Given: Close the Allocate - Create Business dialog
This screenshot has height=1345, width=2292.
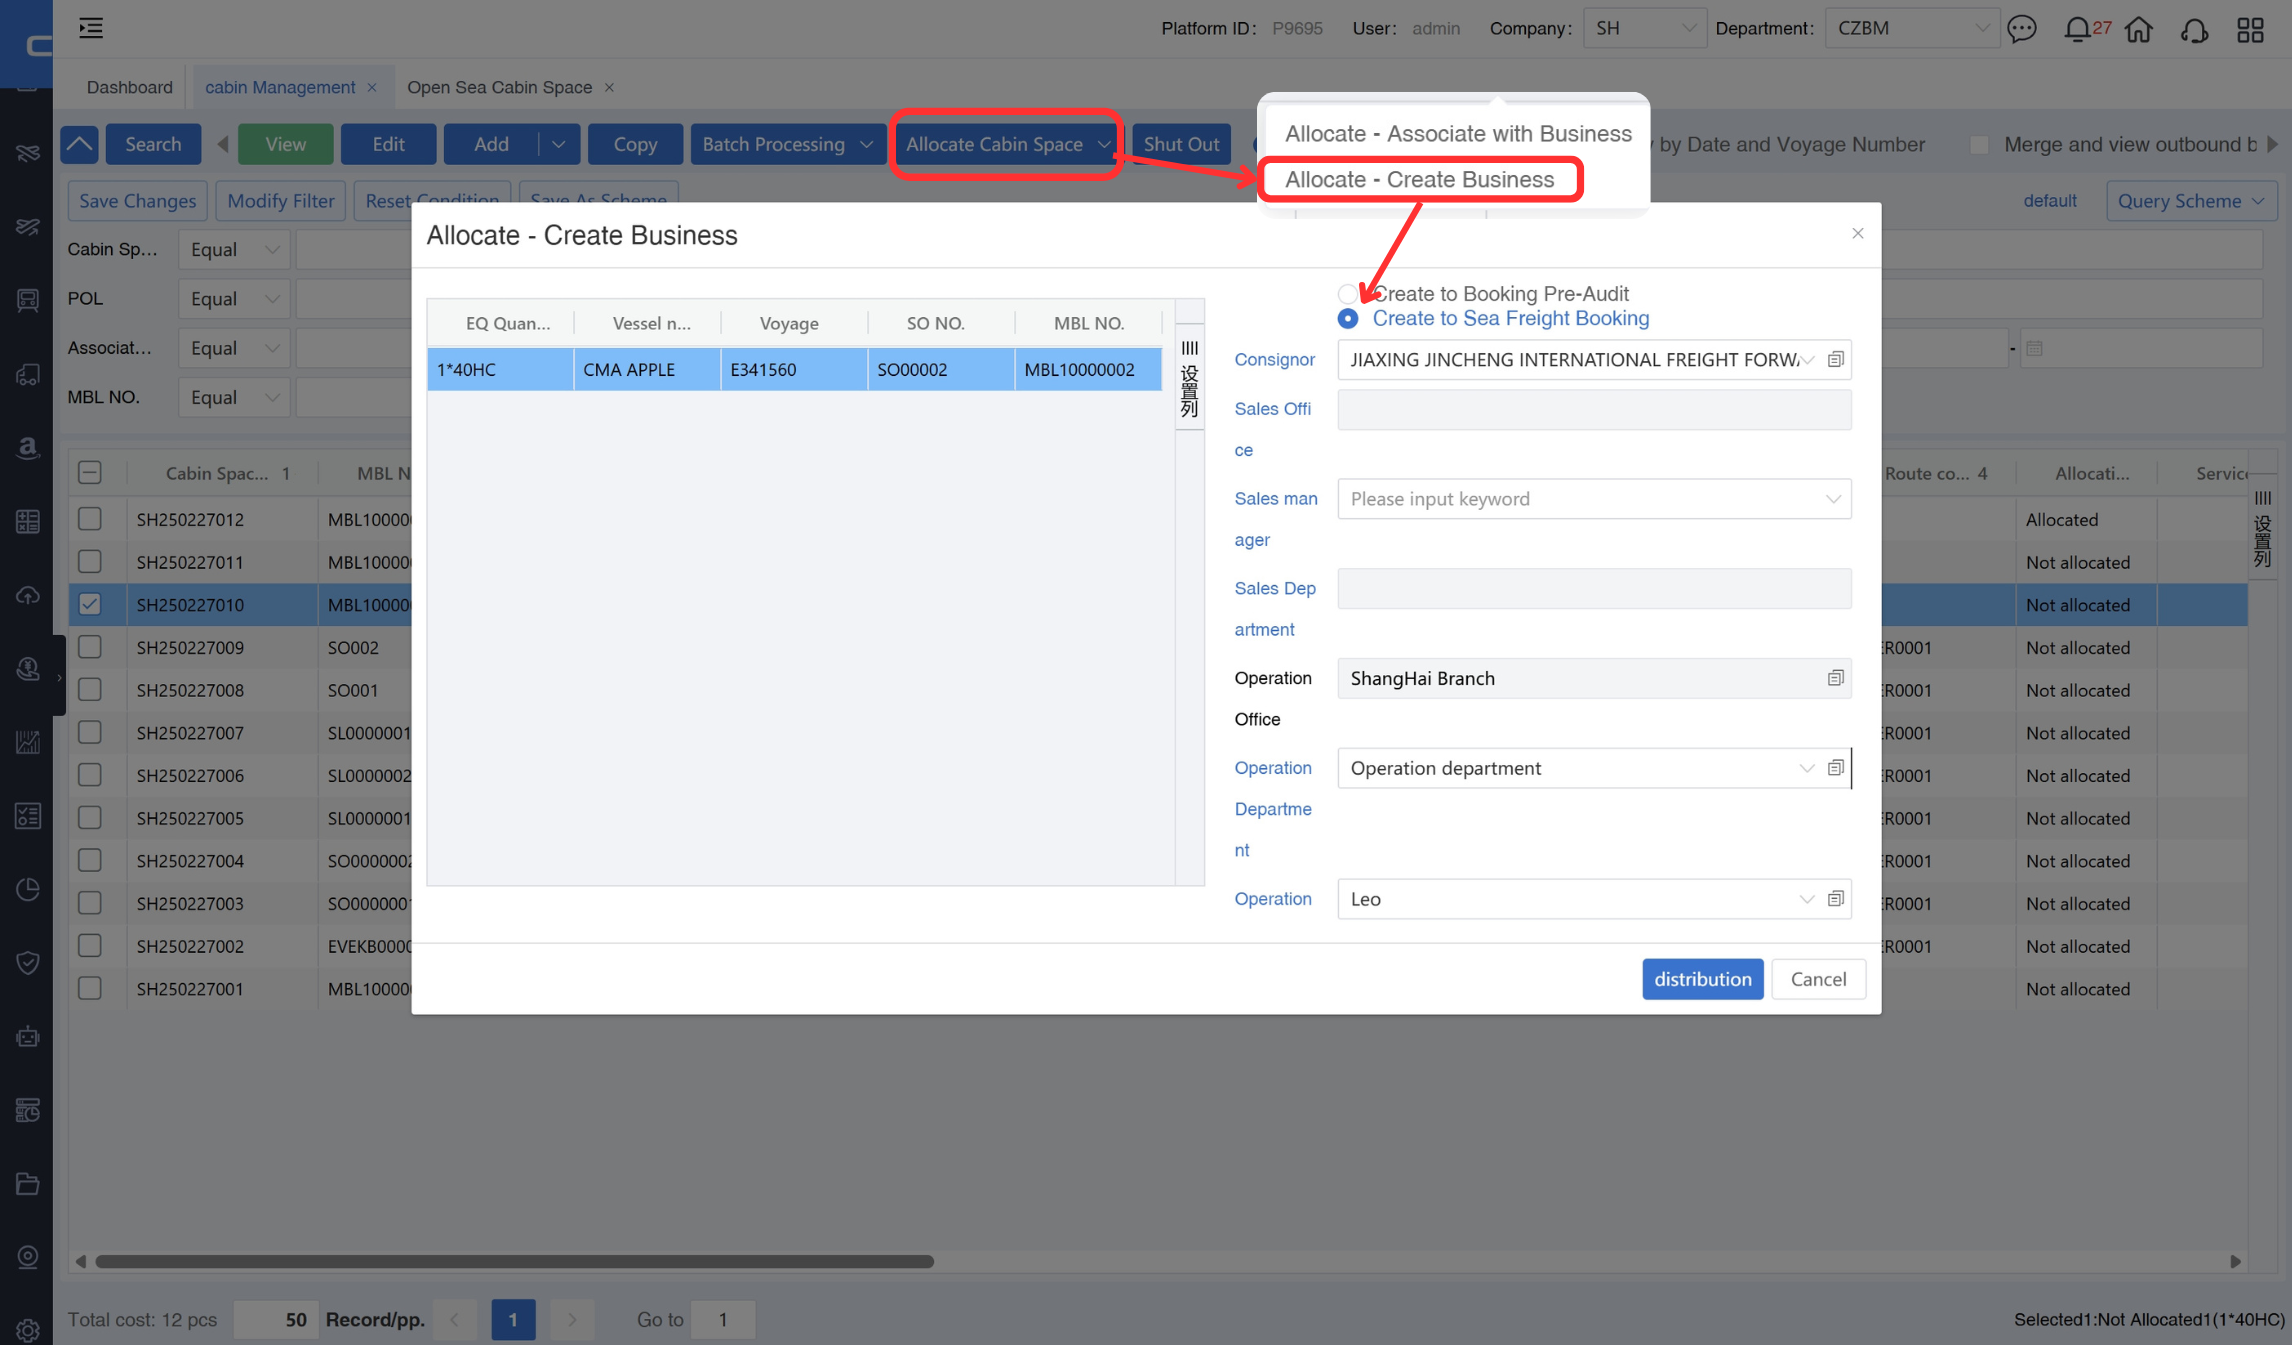Looking at the screenshot, I should click(x=1857, y=233).
